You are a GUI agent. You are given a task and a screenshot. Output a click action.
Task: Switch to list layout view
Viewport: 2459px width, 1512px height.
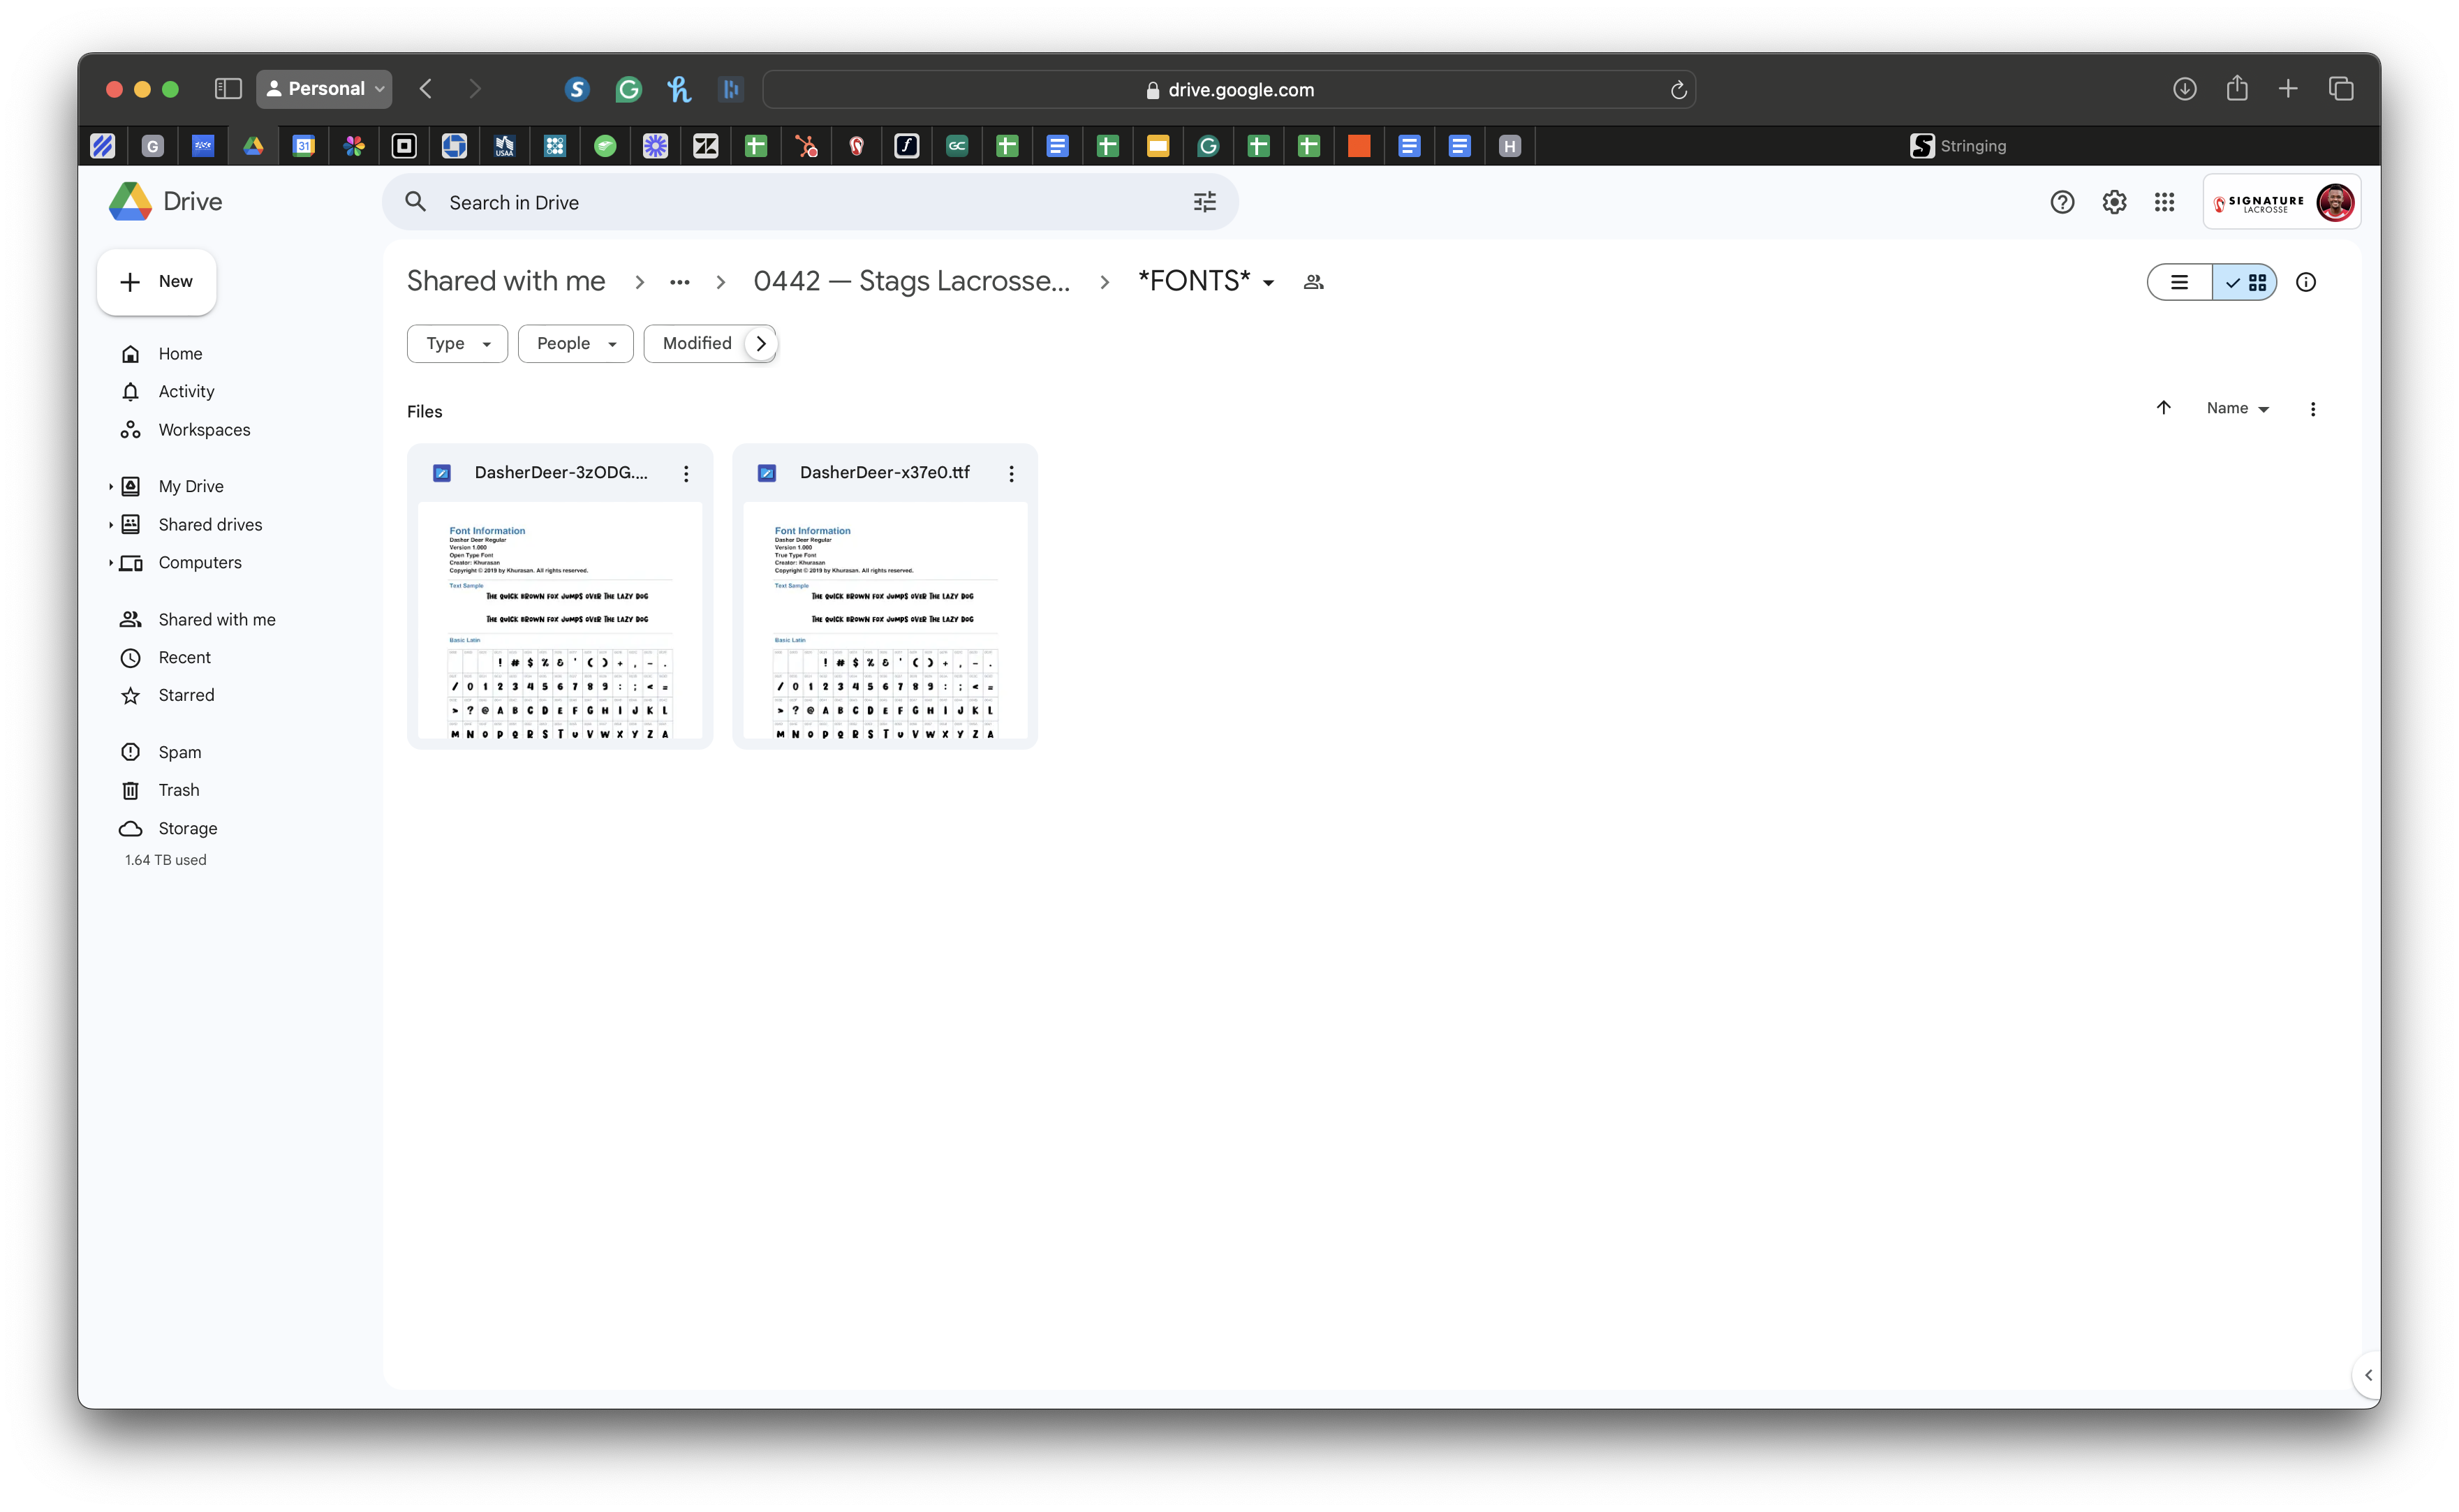[2179, 282]
